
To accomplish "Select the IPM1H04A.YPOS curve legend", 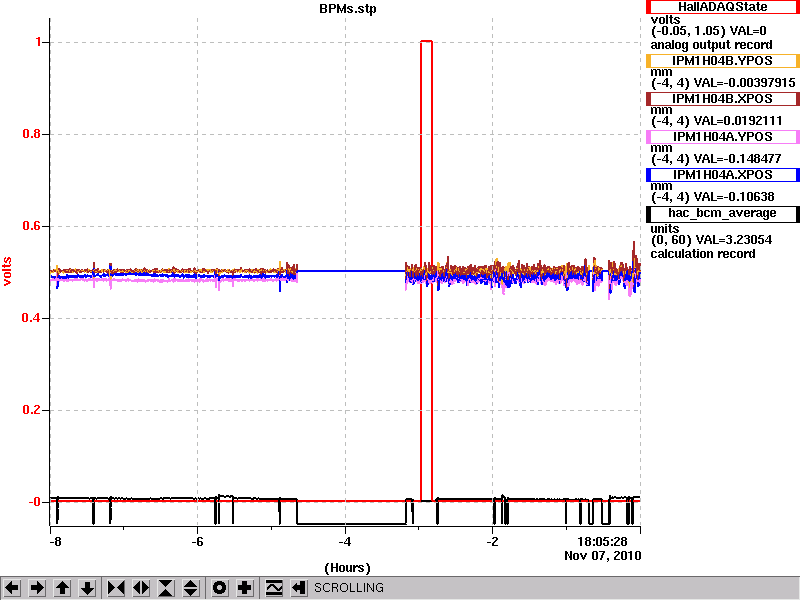I will [722, 137].
